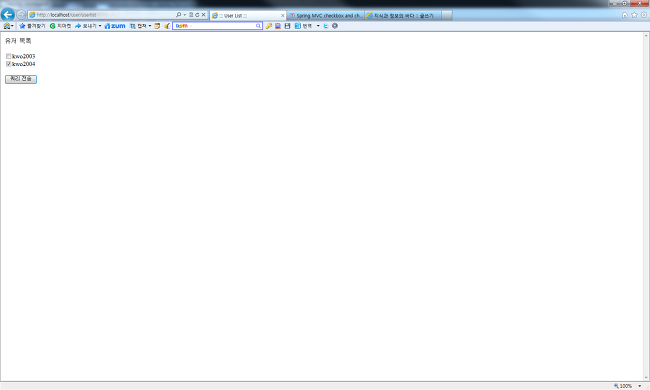Expand the 보내기 dropdown arrow
Viewport: 650px width, 390px height.
point(100,26)
